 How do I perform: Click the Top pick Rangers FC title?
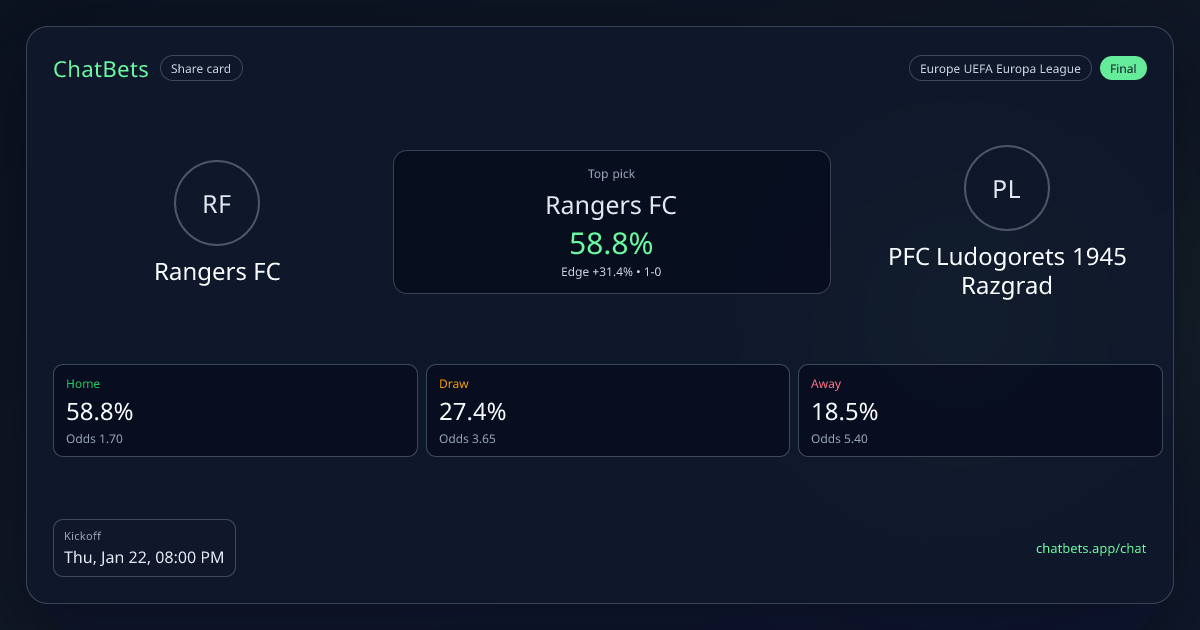611,206
